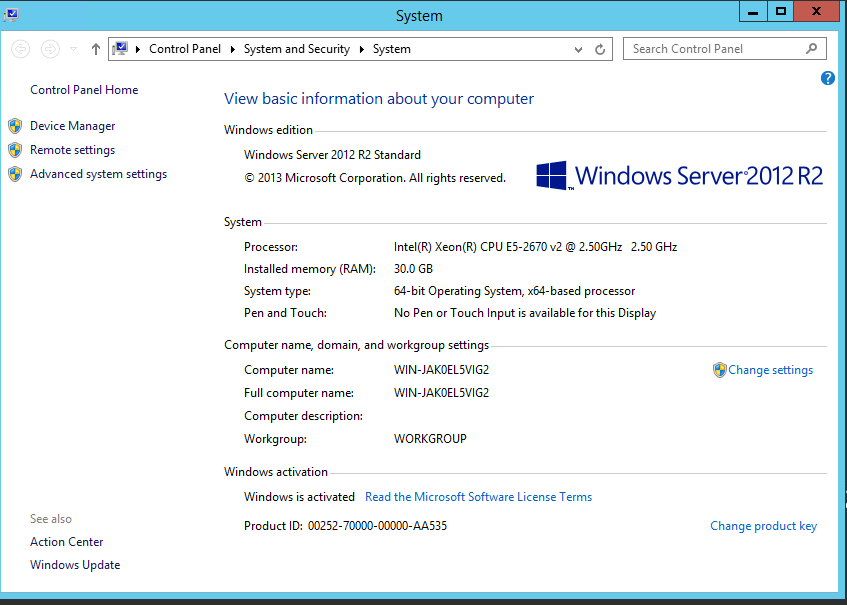The height and width of the screenshot is (605, 847).
Task: Click the Product ID '00252-70000-00000-AA535'
Action: (377, 526)
